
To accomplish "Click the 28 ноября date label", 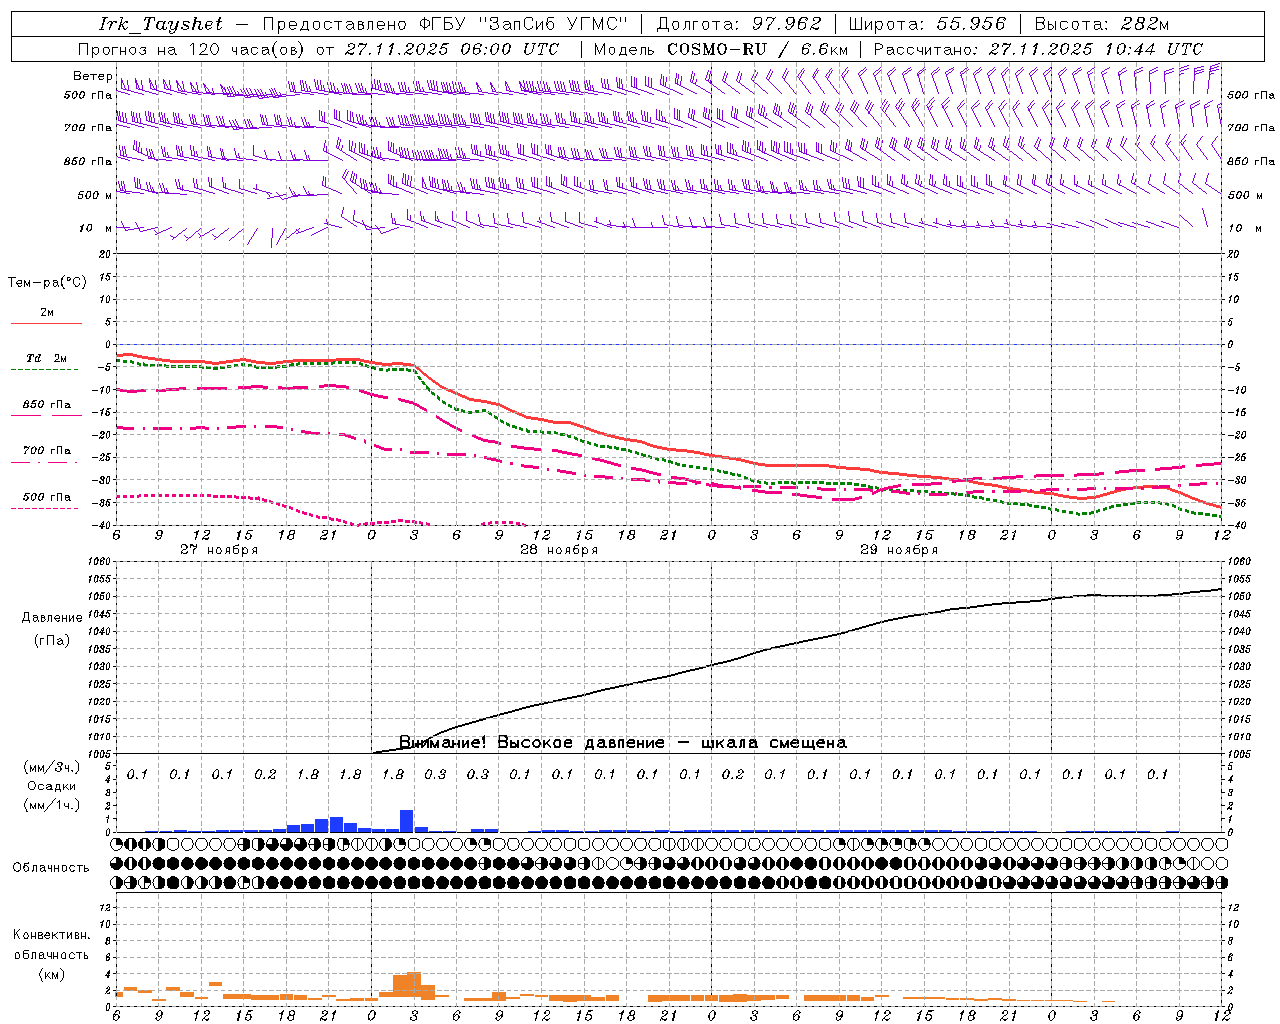I will [x=559, y=550].
